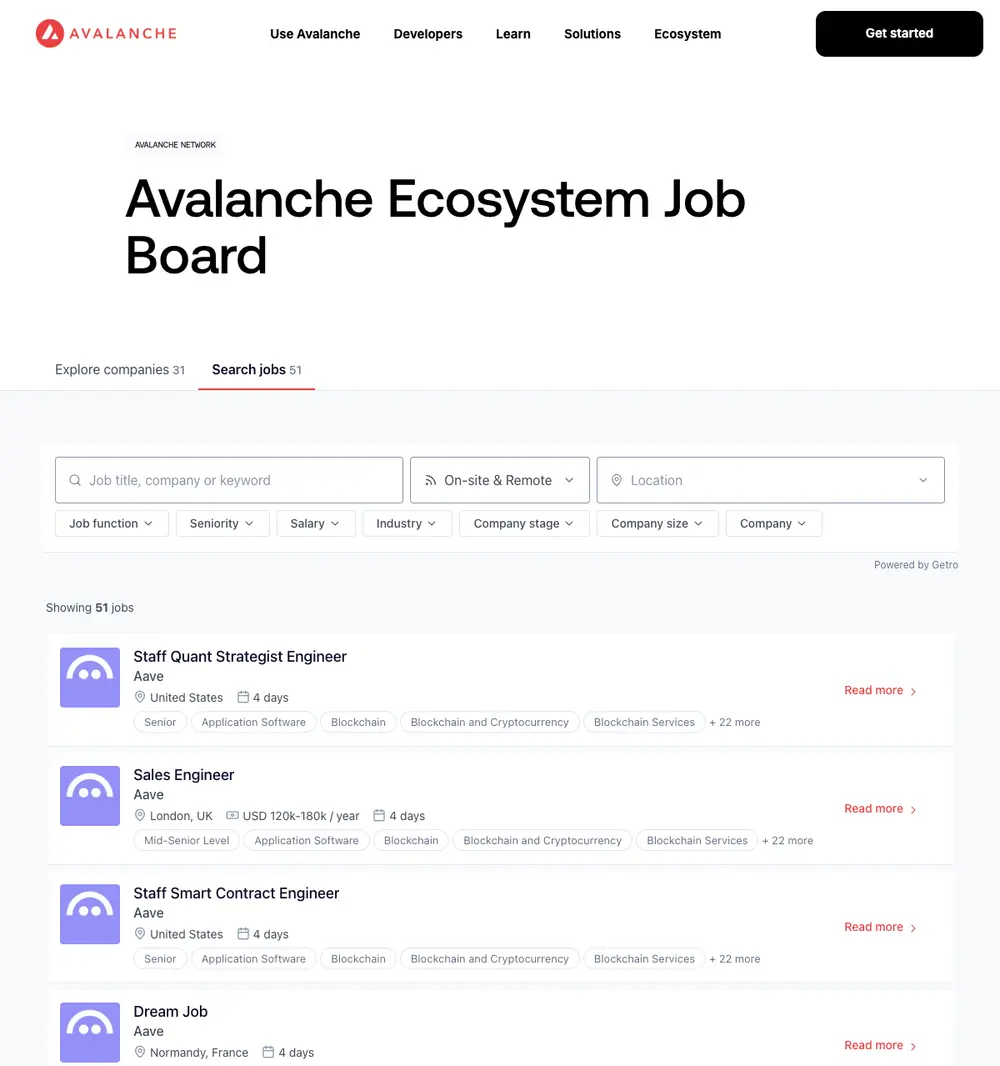Click Blockchain and Cryptocurrency tag on Staff Smart Contract Engineer

(489, 959)
